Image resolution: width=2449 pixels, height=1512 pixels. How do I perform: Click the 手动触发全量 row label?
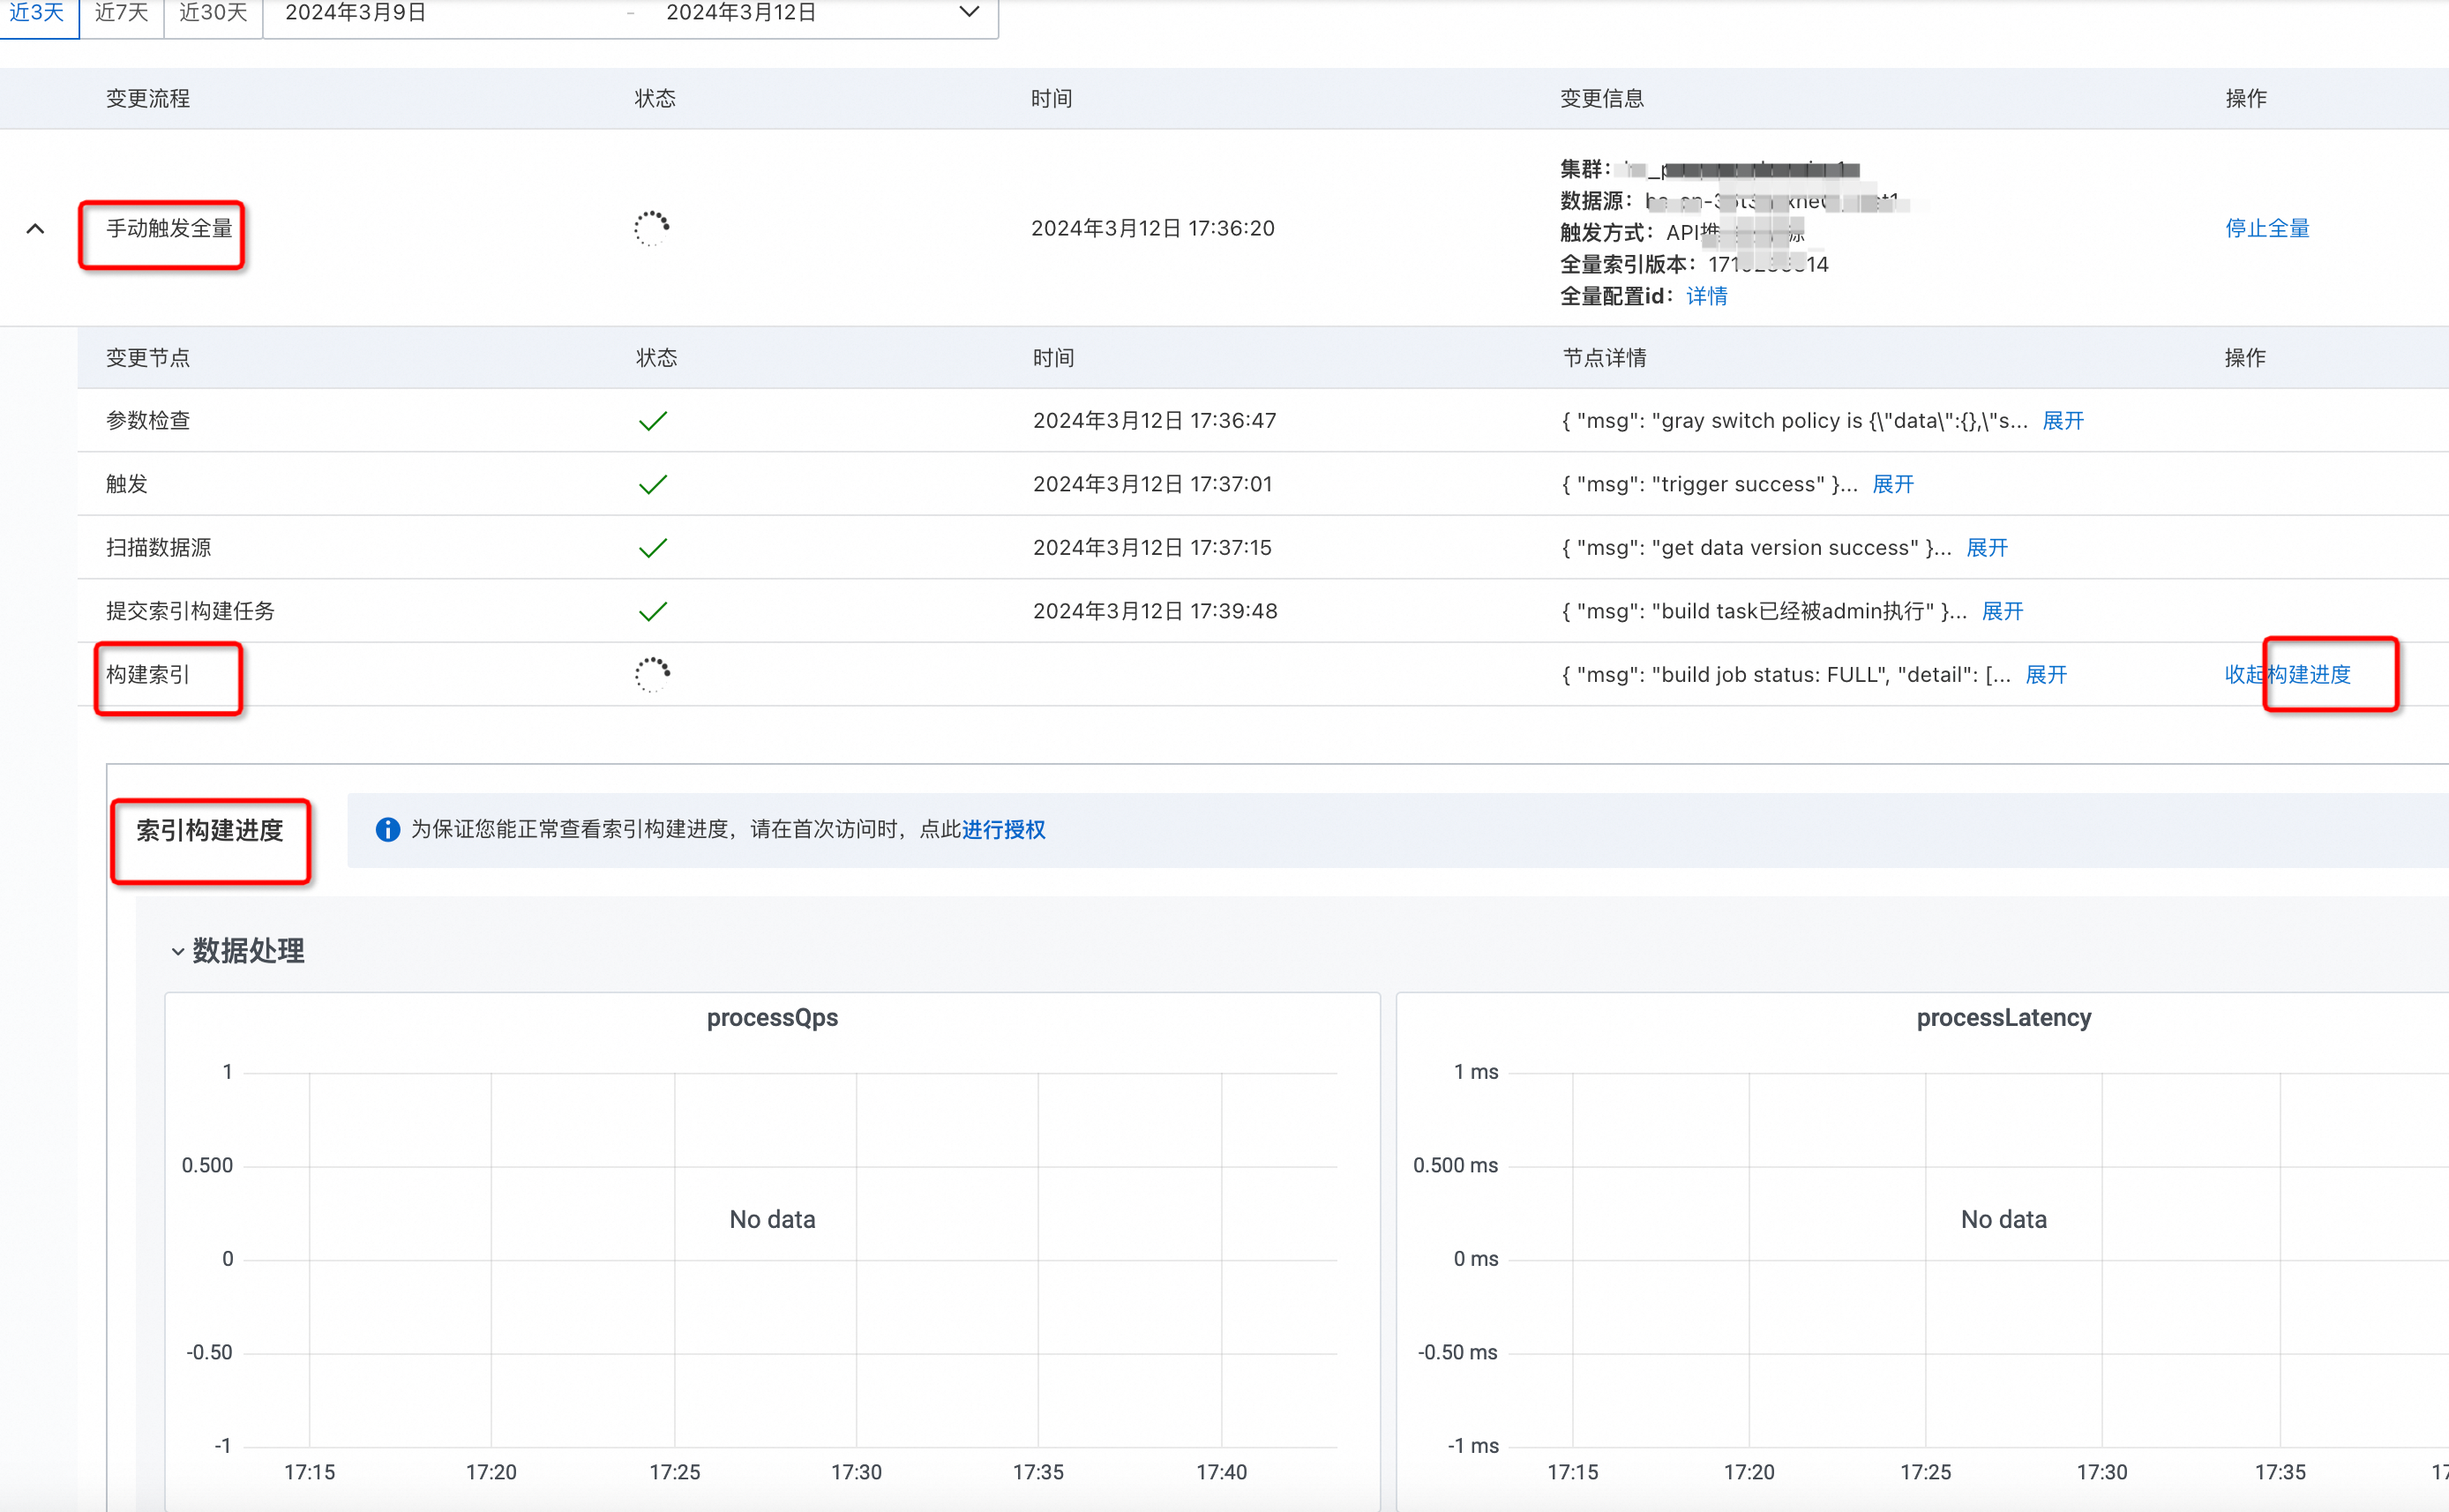(169, 229)
